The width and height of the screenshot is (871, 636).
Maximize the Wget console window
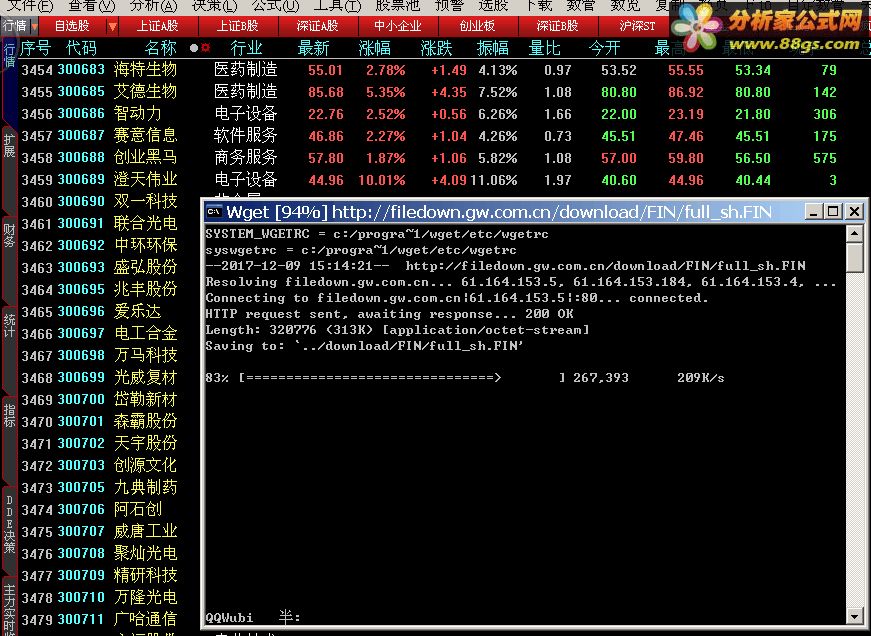[x=833, y=212]
